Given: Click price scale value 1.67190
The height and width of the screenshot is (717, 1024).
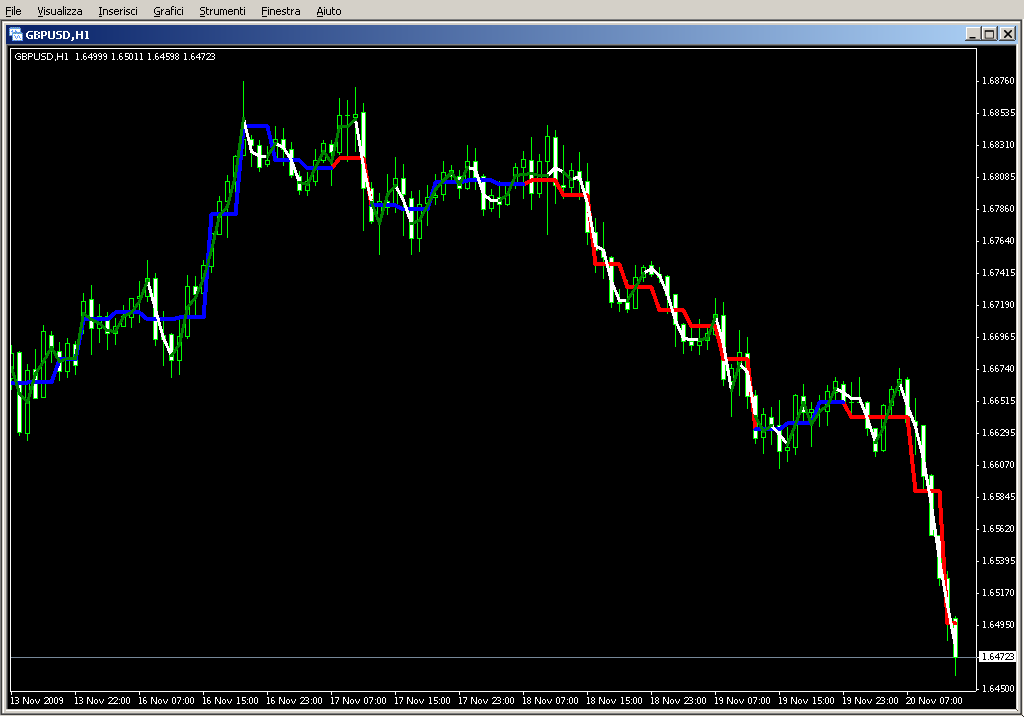Looking at the screenshot, I should [999, 305].
